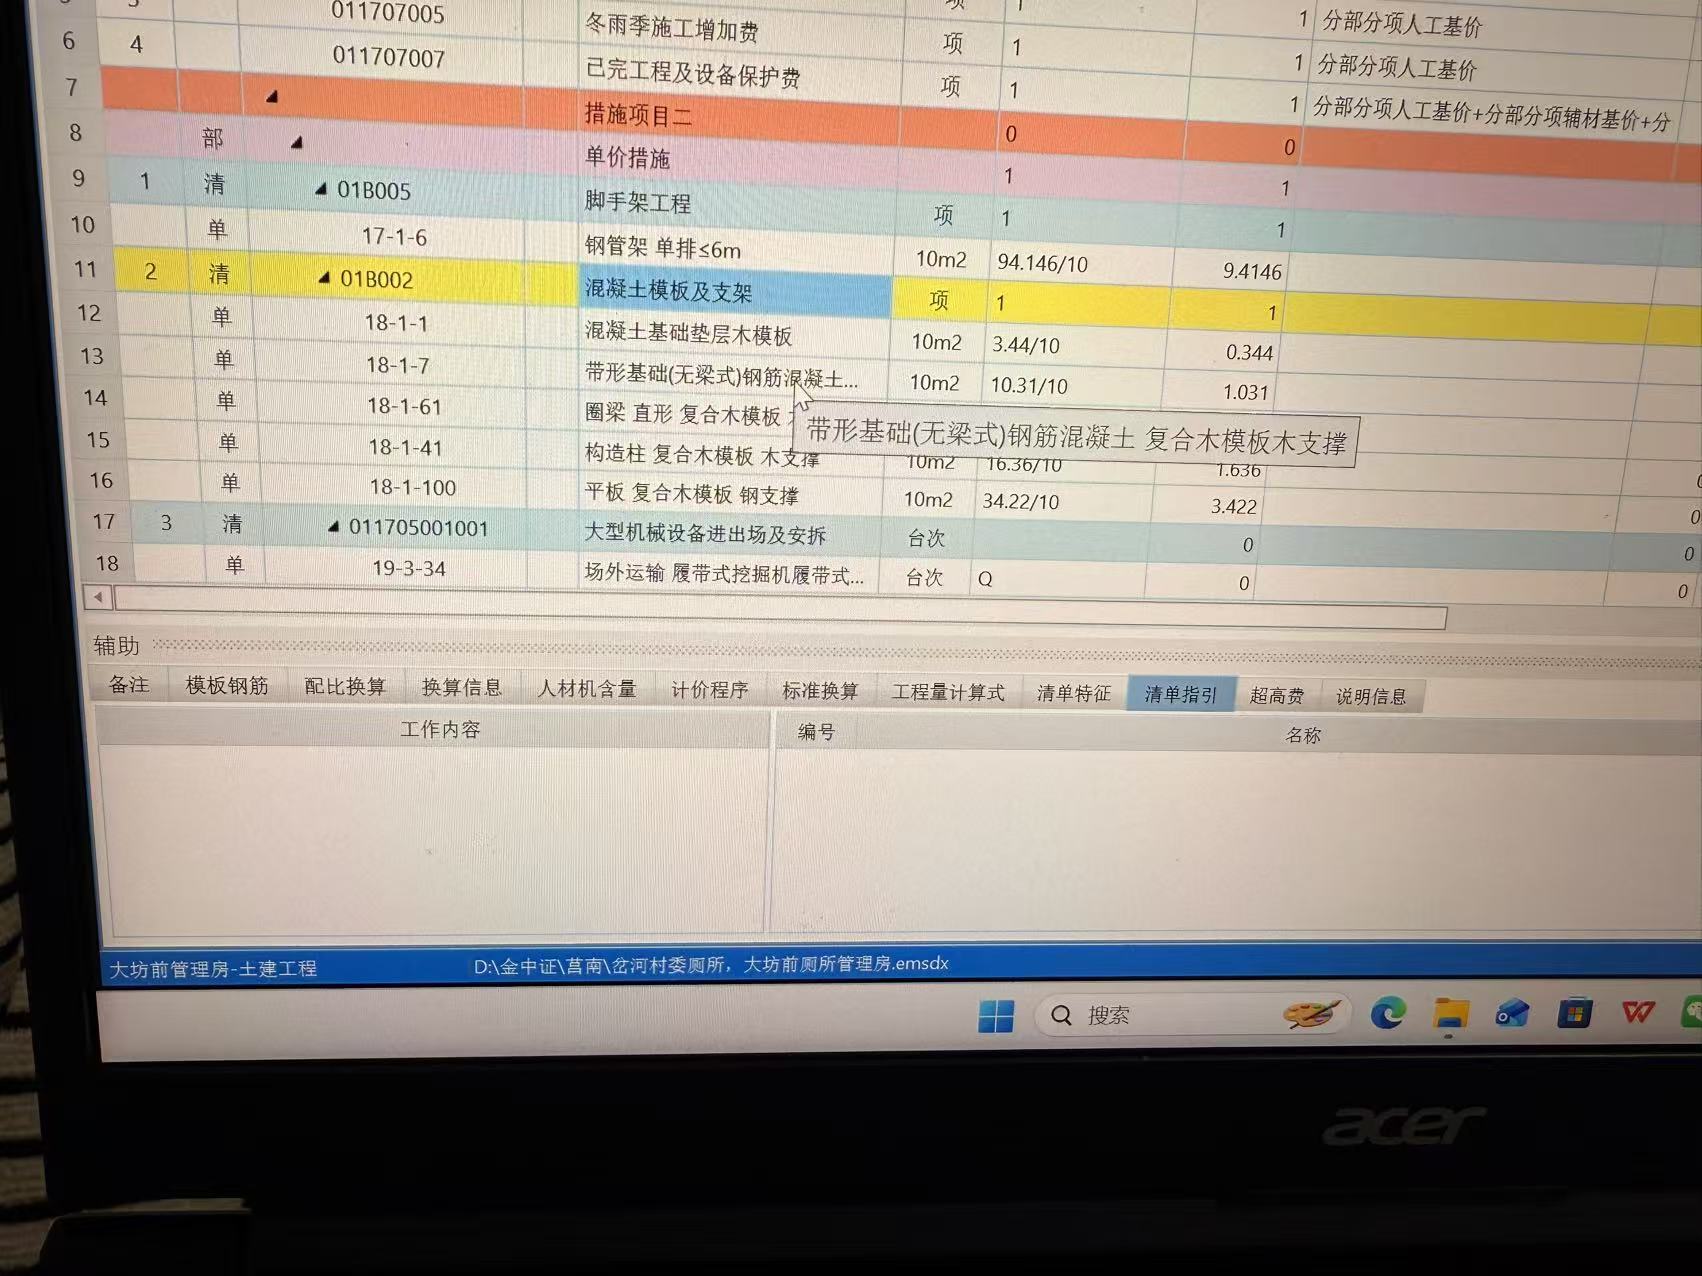
Task: Switch to the 人材机含量 tab
Action: point(587,688)
